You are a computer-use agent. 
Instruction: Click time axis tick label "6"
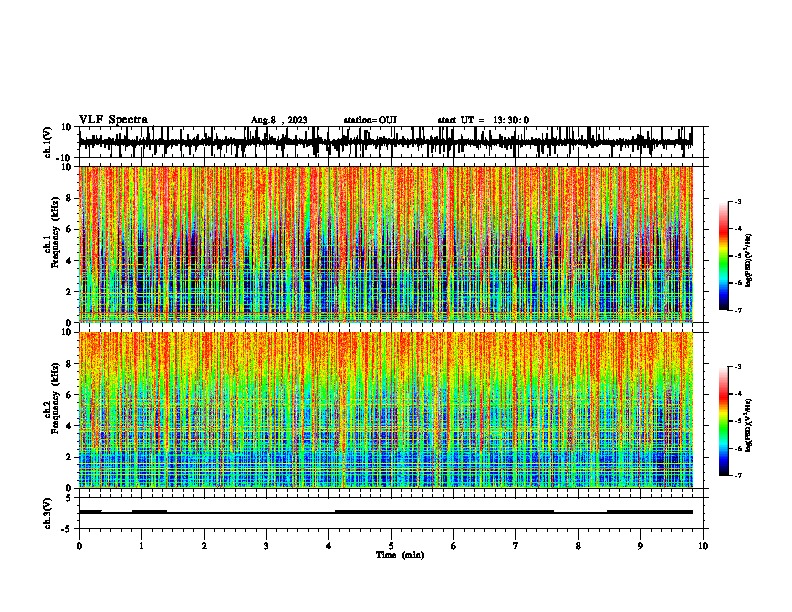click(x=454, y=546)
